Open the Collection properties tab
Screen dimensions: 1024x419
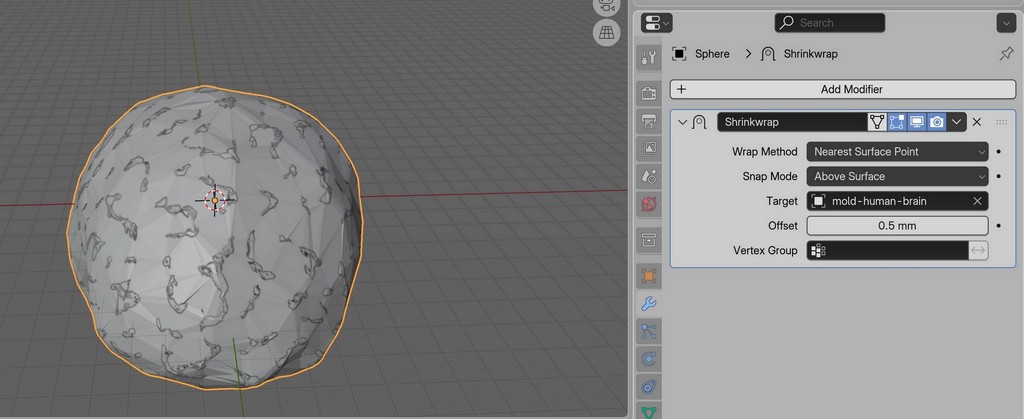click(x=648, y=240)
